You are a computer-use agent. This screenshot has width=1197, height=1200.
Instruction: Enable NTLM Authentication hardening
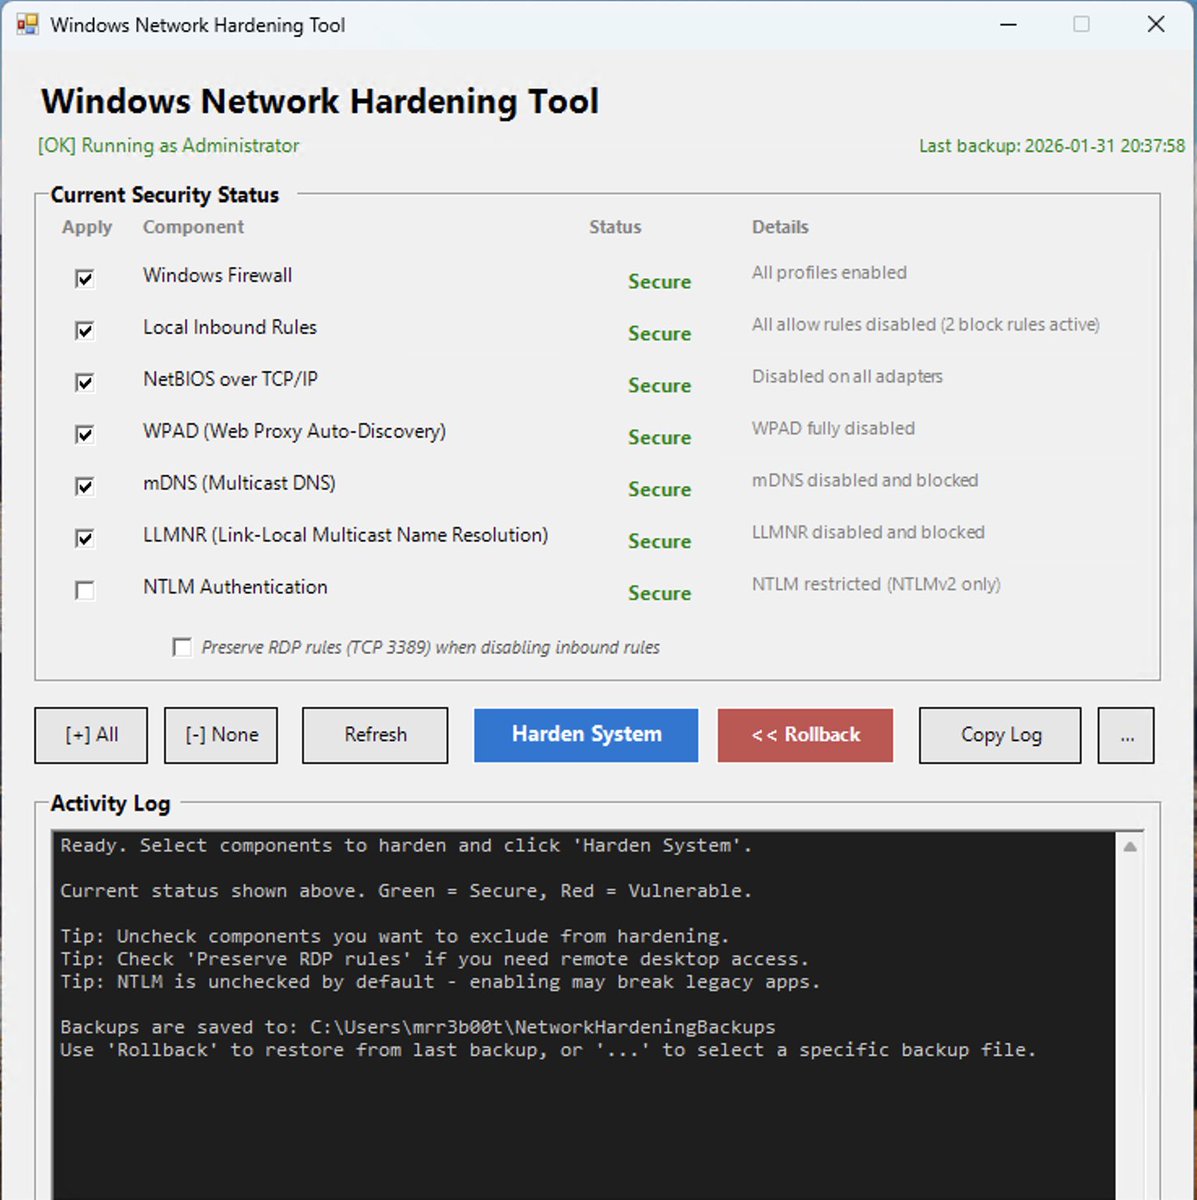[85, 591]
